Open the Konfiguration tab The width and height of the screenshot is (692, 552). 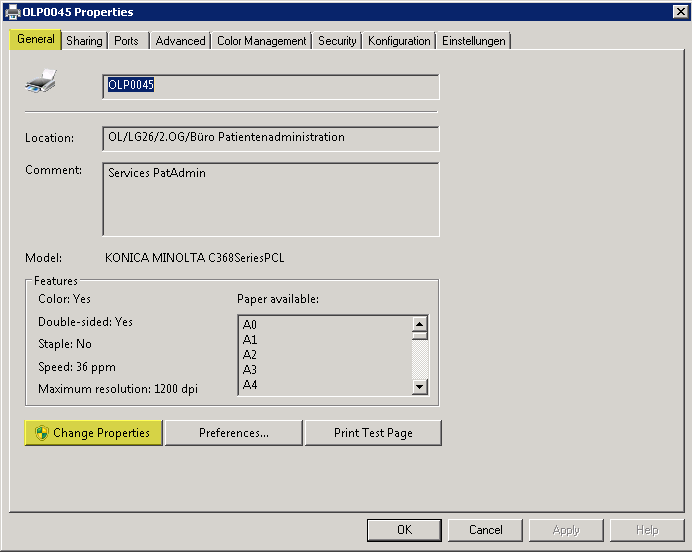click(x=399, y=41)
